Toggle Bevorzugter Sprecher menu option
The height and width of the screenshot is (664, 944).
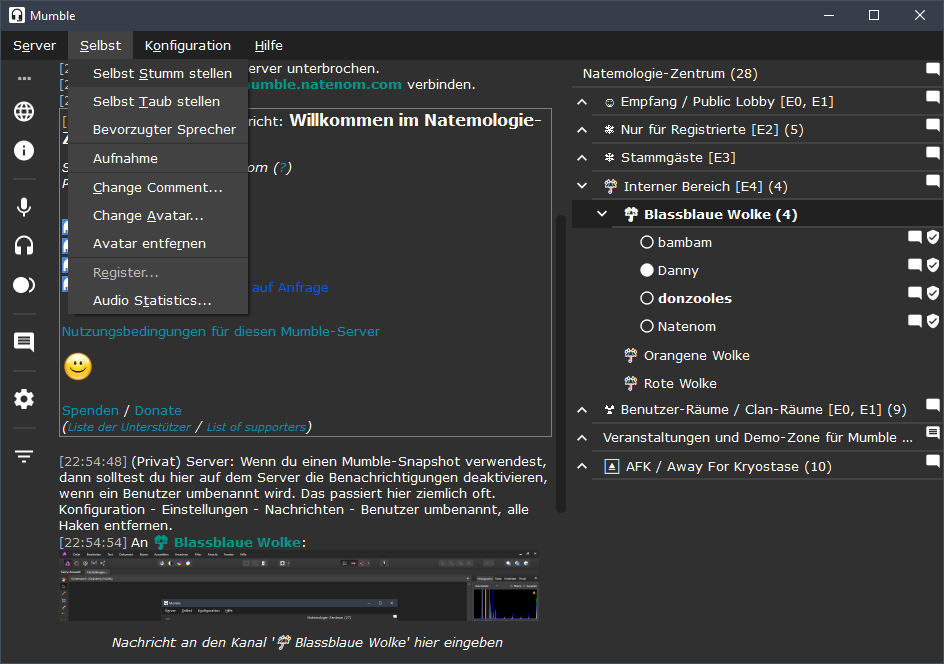158,129
